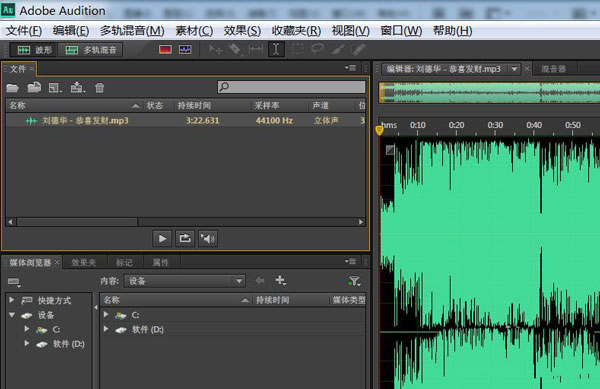Viewport: 600px width, 389px height.
Task: Expand 快捷方式 tree node
Action: tap(12, 300)
